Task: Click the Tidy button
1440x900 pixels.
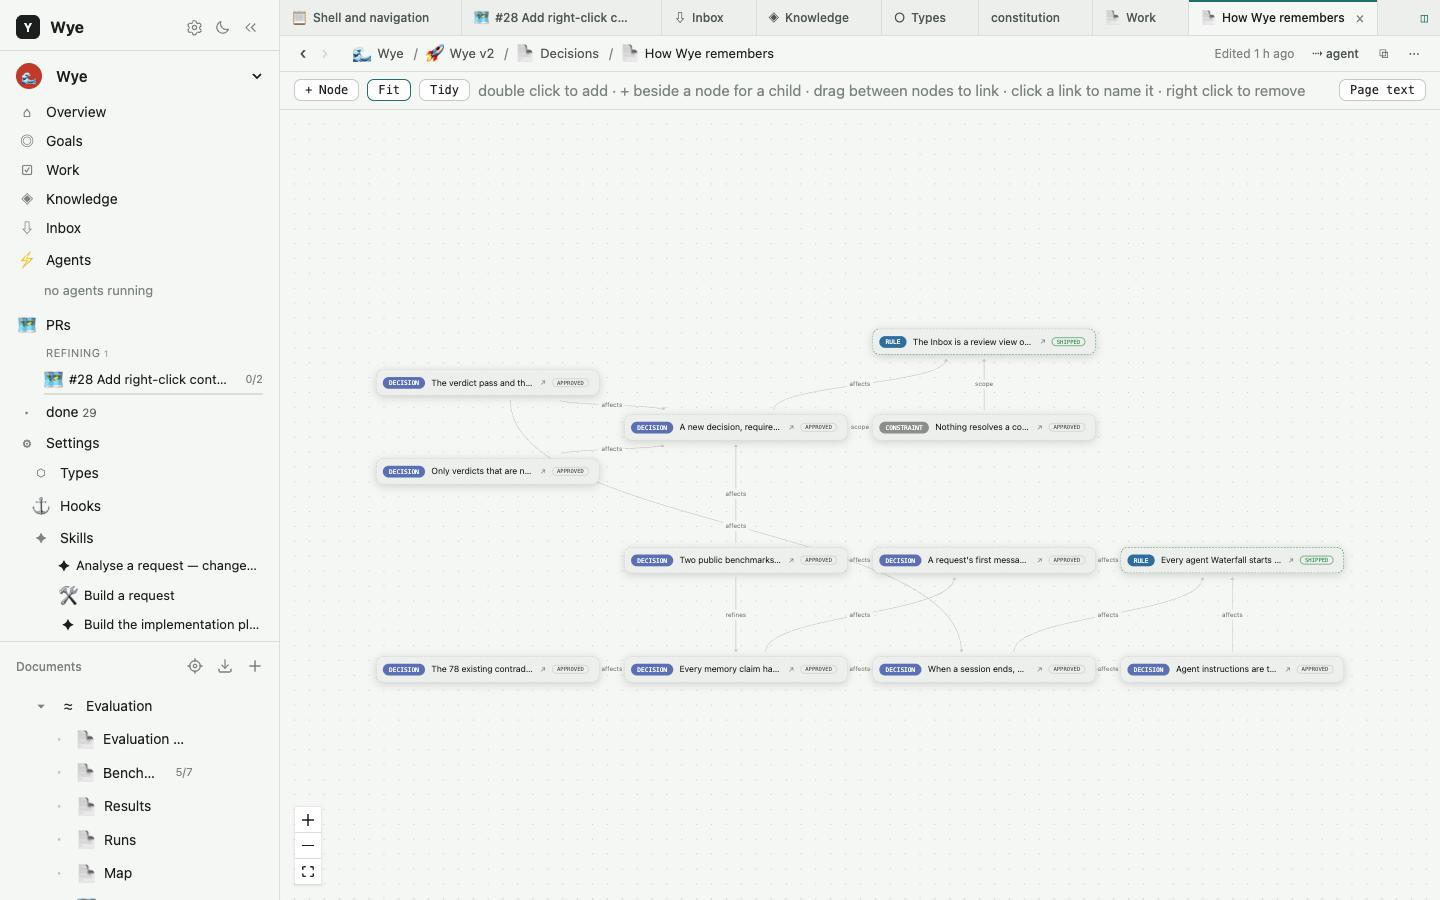Action: [x=444, y=90]
